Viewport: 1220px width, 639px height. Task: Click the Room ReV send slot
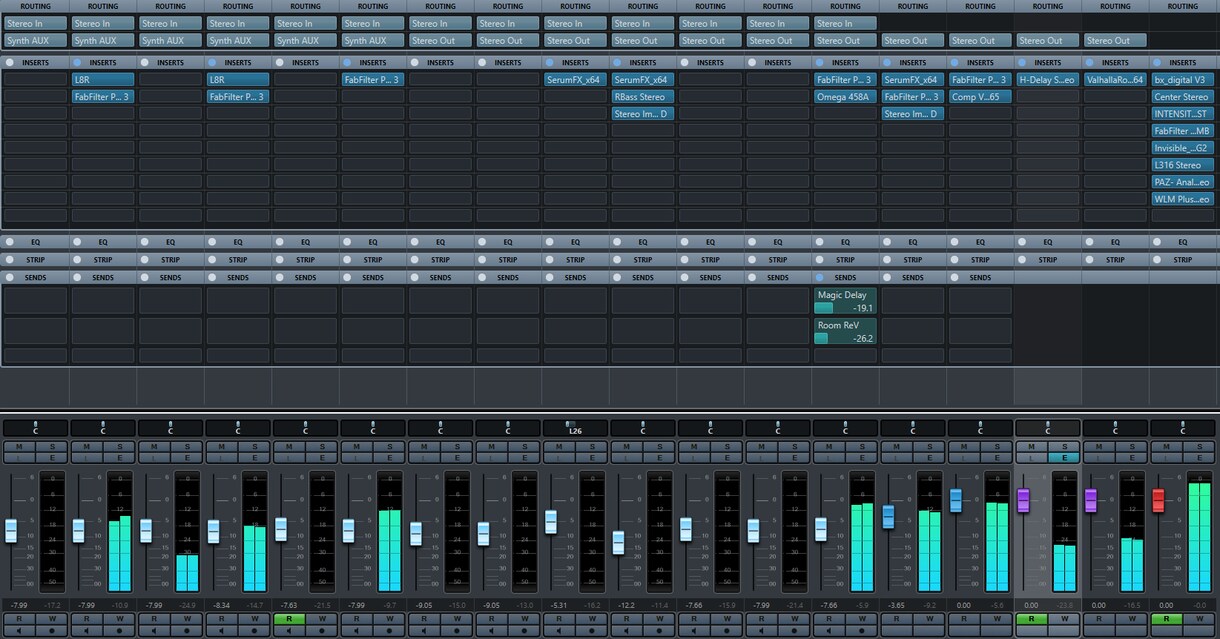[x=845, y=332]
